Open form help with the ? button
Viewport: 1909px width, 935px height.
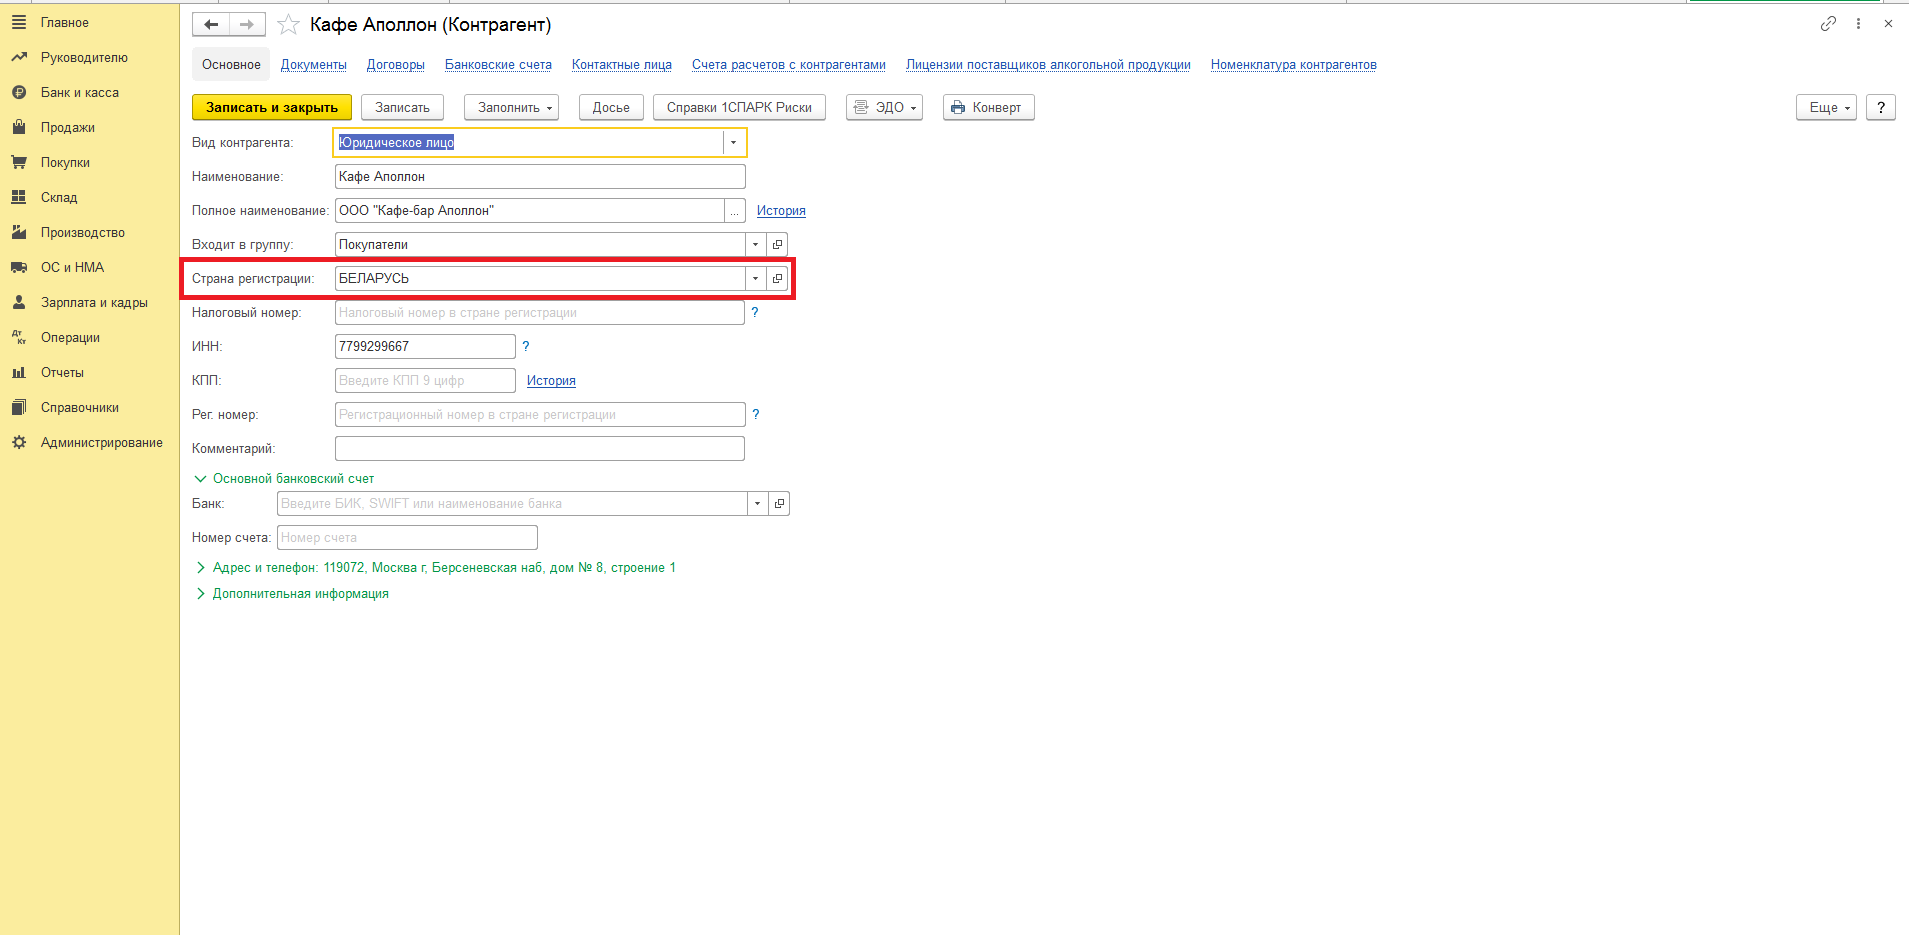click(x=1881, y=107)
